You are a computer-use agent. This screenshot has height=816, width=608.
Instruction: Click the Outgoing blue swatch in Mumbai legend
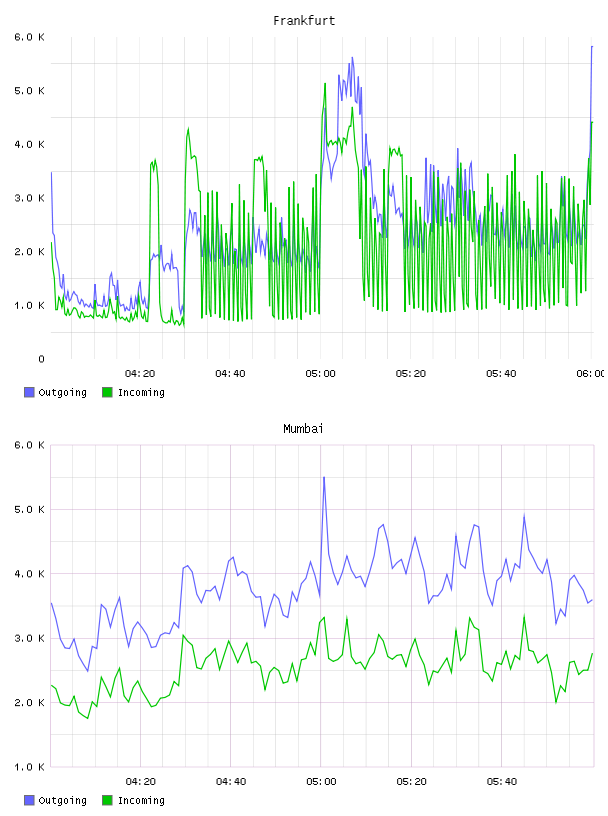coord(29,800)
